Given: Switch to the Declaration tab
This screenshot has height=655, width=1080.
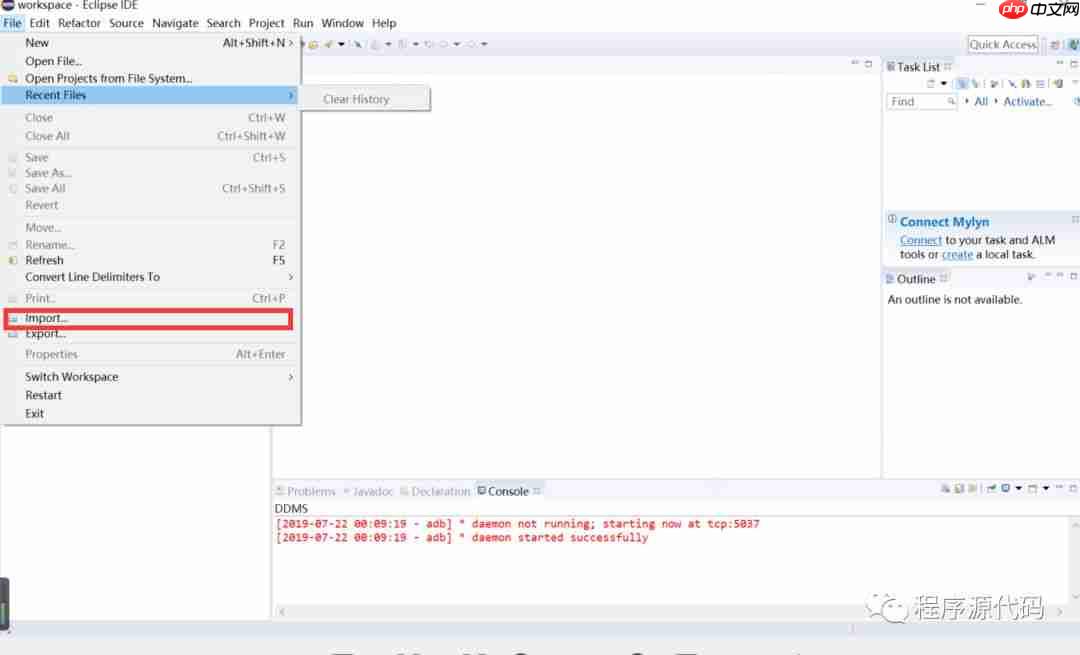Looking at the screenshot, I should click(435, 491).
